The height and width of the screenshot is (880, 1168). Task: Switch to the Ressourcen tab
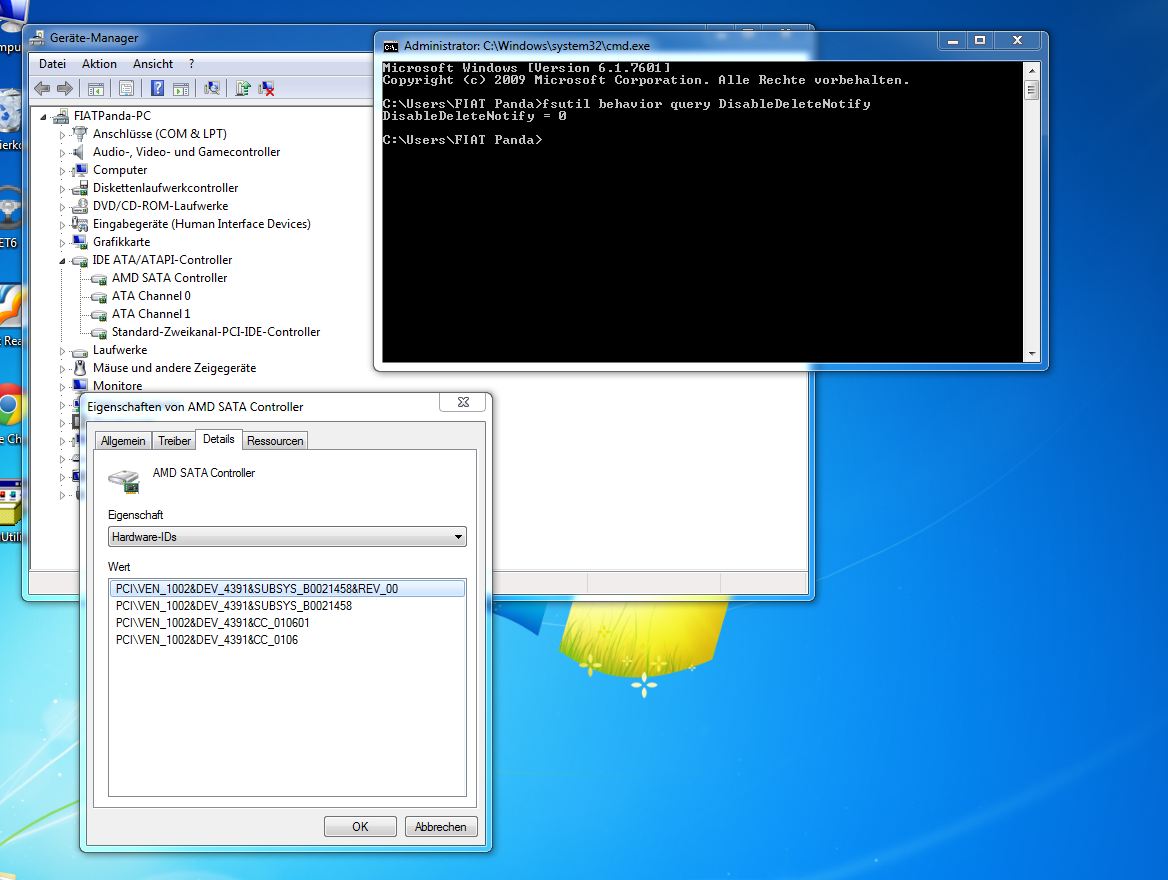(275, 441)
